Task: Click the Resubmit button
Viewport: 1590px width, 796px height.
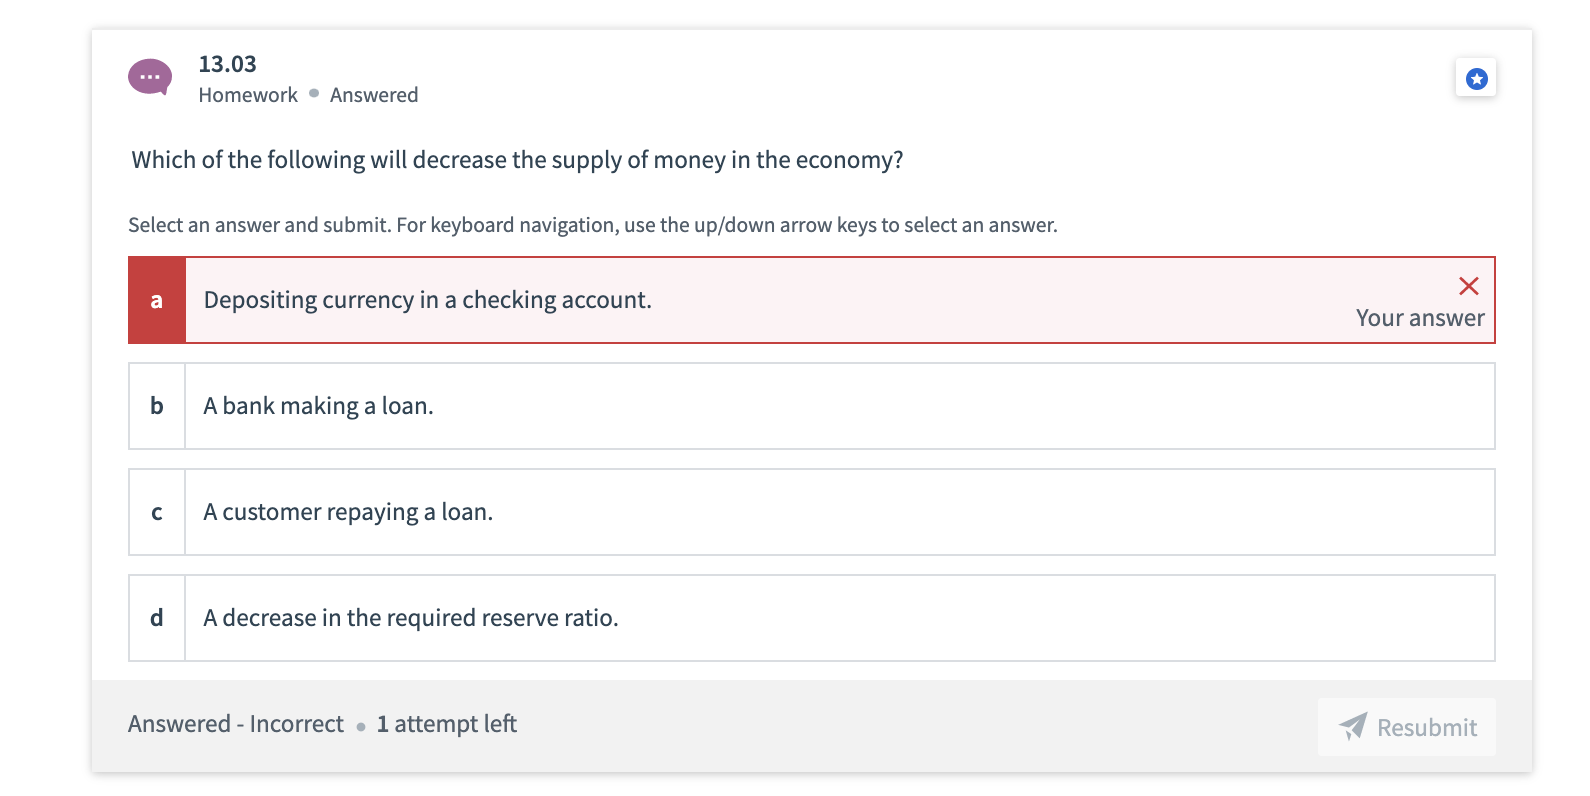Action: point(1406,727)
